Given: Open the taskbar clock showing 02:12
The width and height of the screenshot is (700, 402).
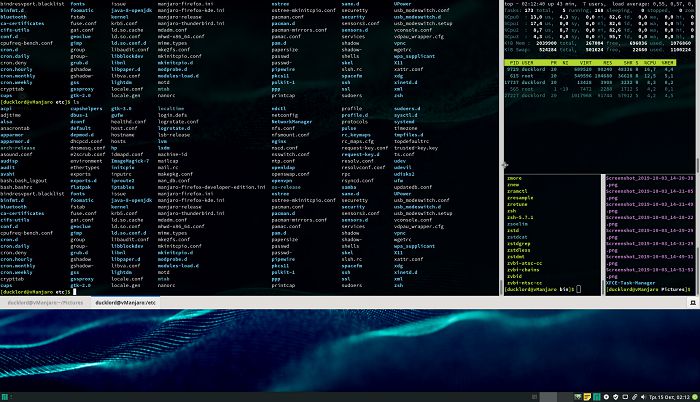Looking at the screenshot, I should 669,397.
